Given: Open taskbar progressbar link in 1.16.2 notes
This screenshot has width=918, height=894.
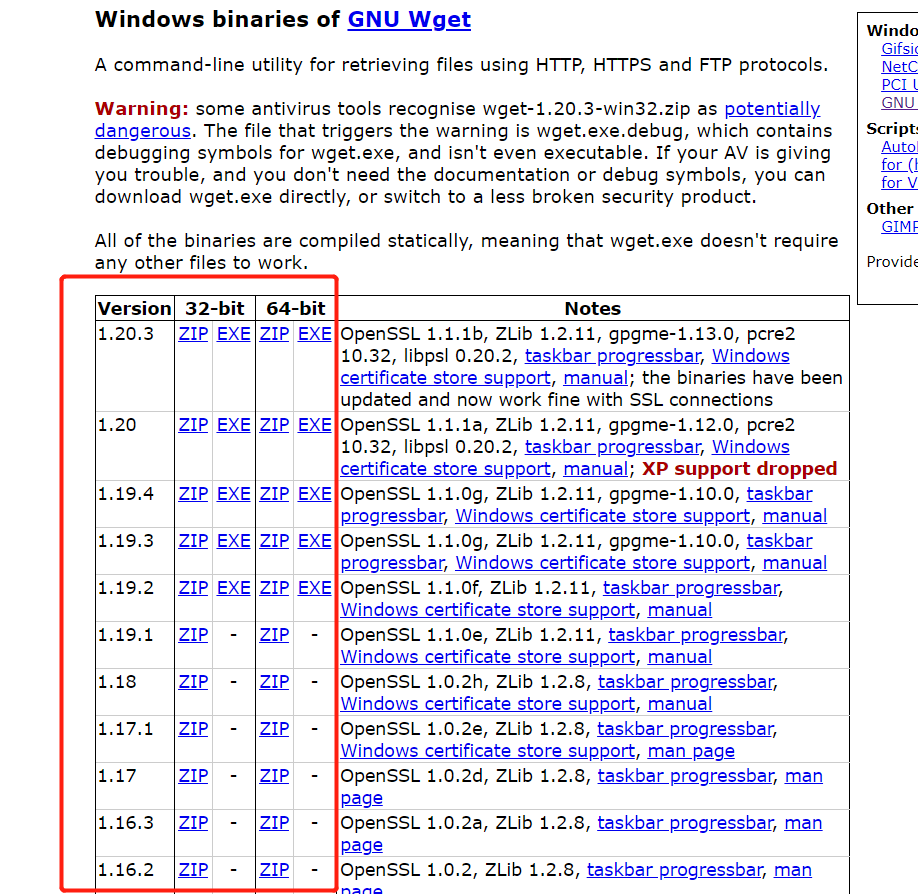Looking at the screenshot, I should [x=675, y=870].
